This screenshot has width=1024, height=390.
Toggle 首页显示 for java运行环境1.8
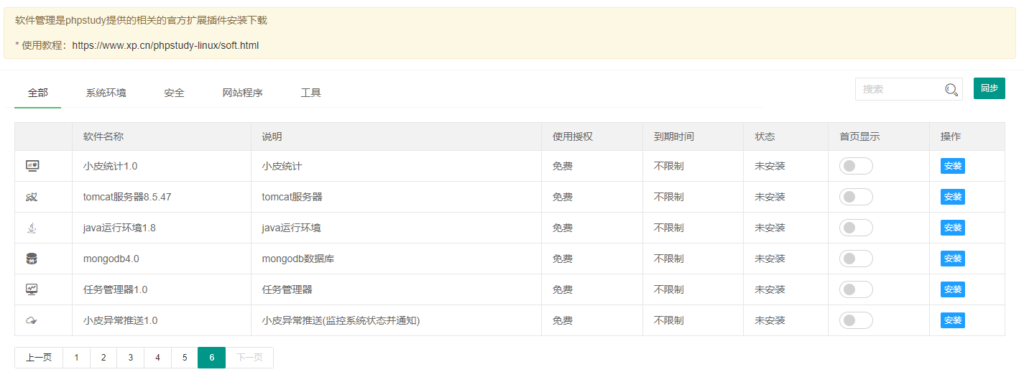856,228
